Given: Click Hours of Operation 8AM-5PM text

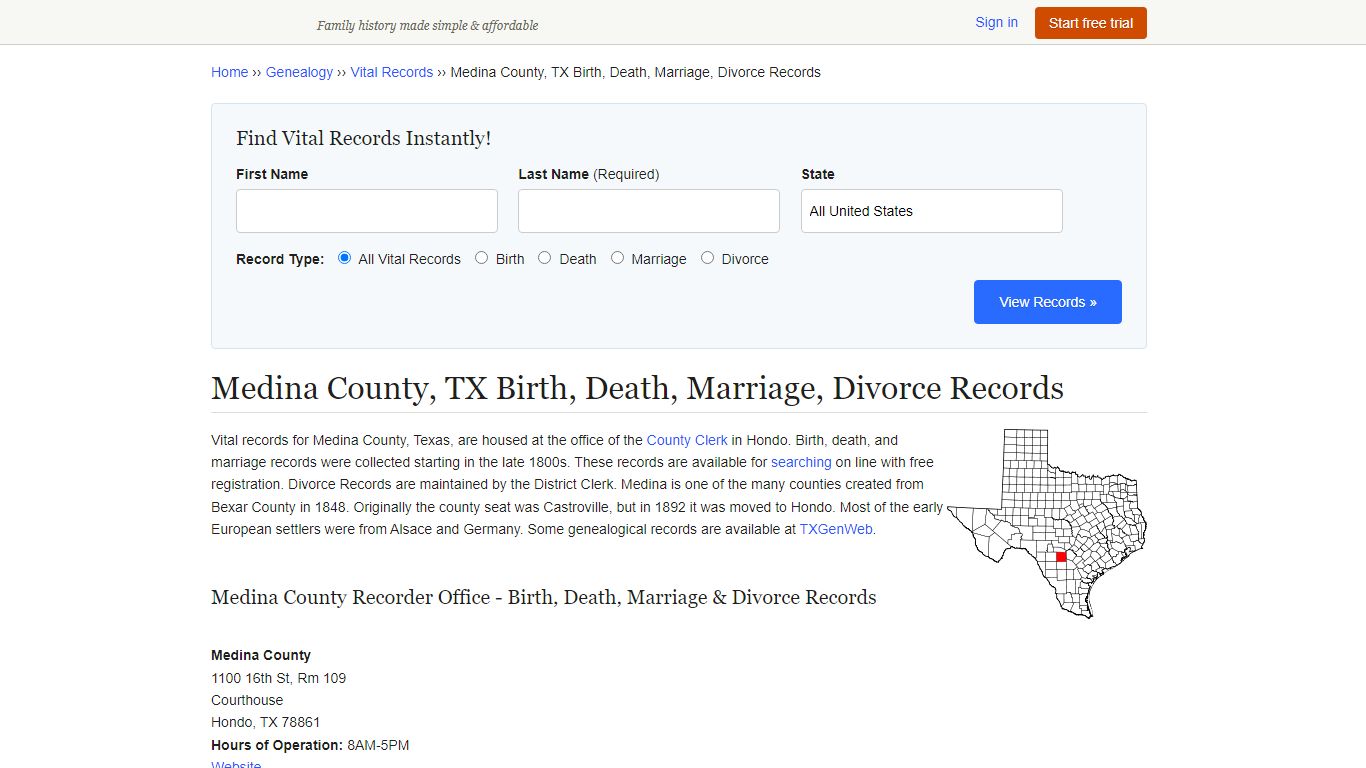Looking at the screenshot, I should tap(310, 745).
